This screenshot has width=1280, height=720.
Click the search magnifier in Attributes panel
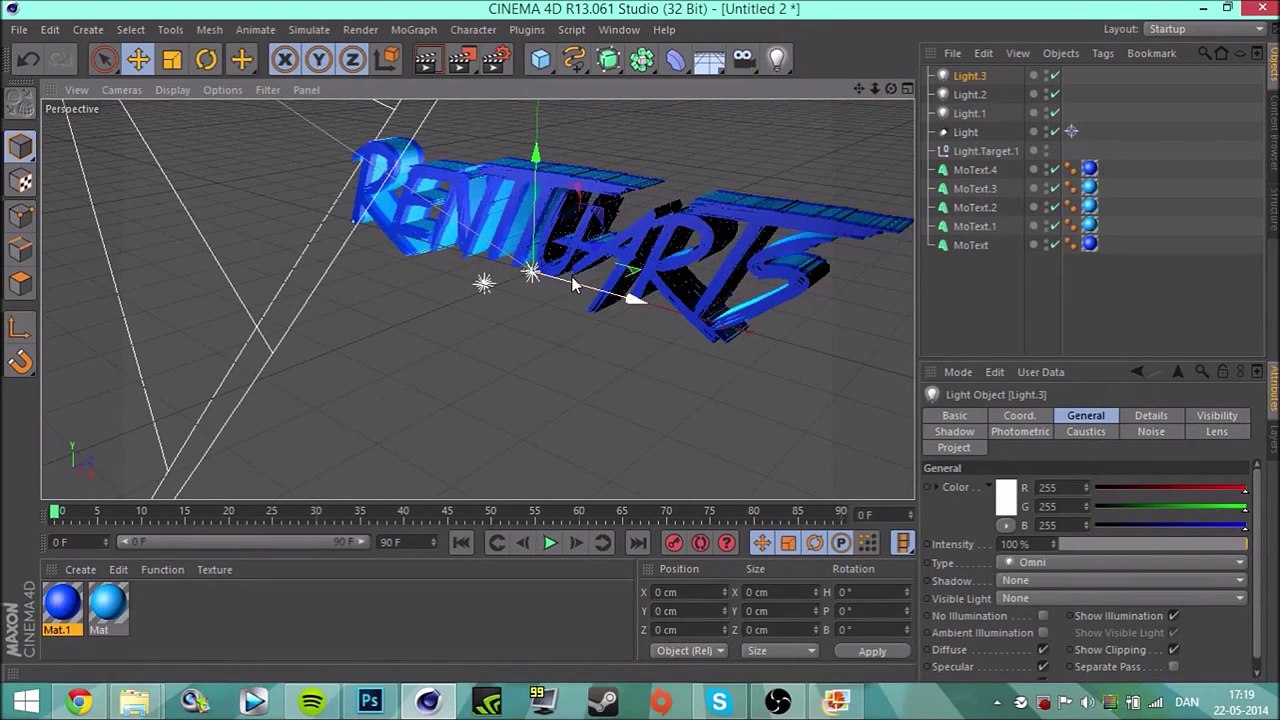tap(1202, 372)
